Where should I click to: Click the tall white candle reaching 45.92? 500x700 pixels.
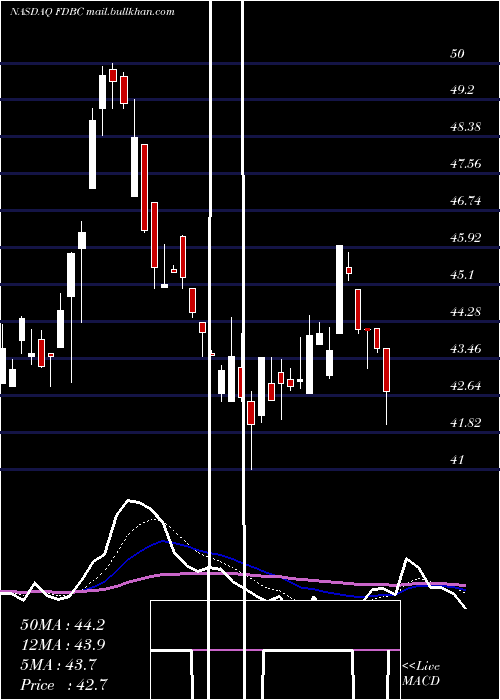coord(339,289)
